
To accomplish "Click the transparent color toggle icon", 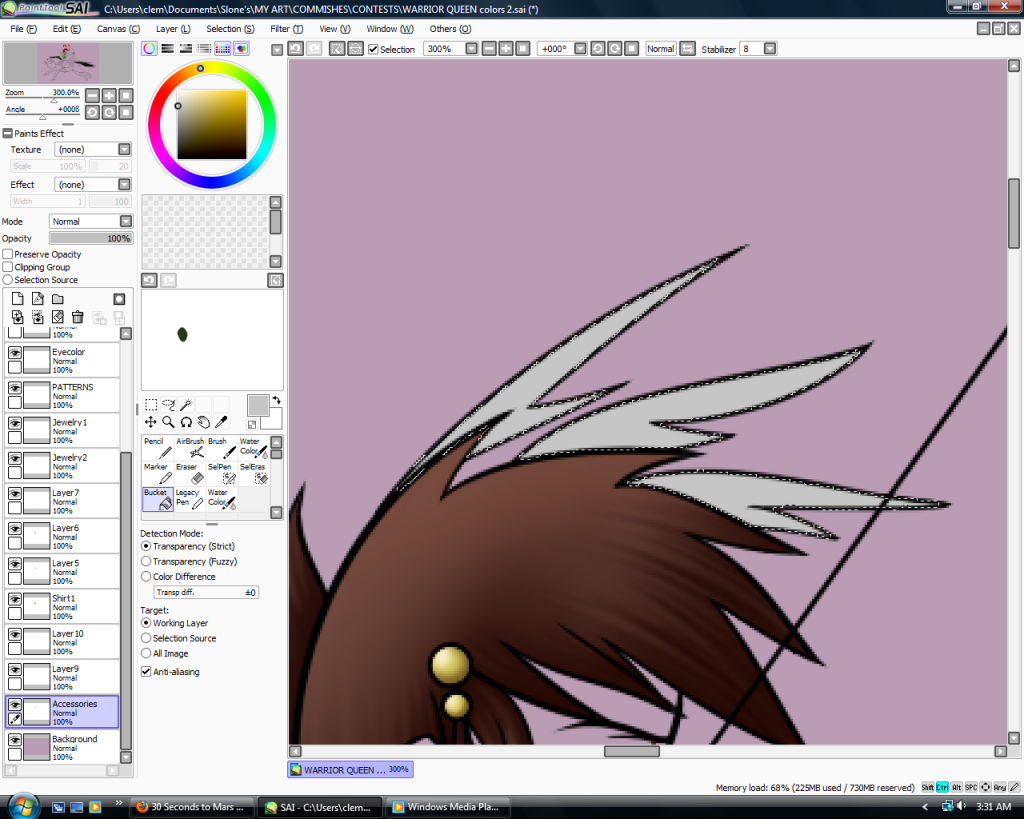I will click(x=252, y=425).
